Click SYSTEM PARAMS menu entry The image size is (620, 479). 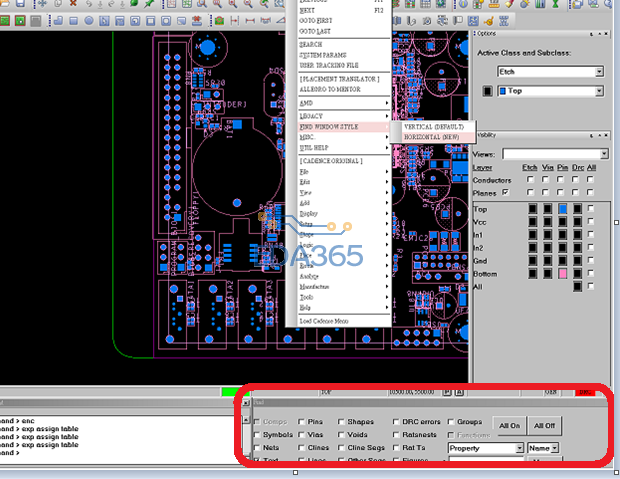(x=343, y=55)
